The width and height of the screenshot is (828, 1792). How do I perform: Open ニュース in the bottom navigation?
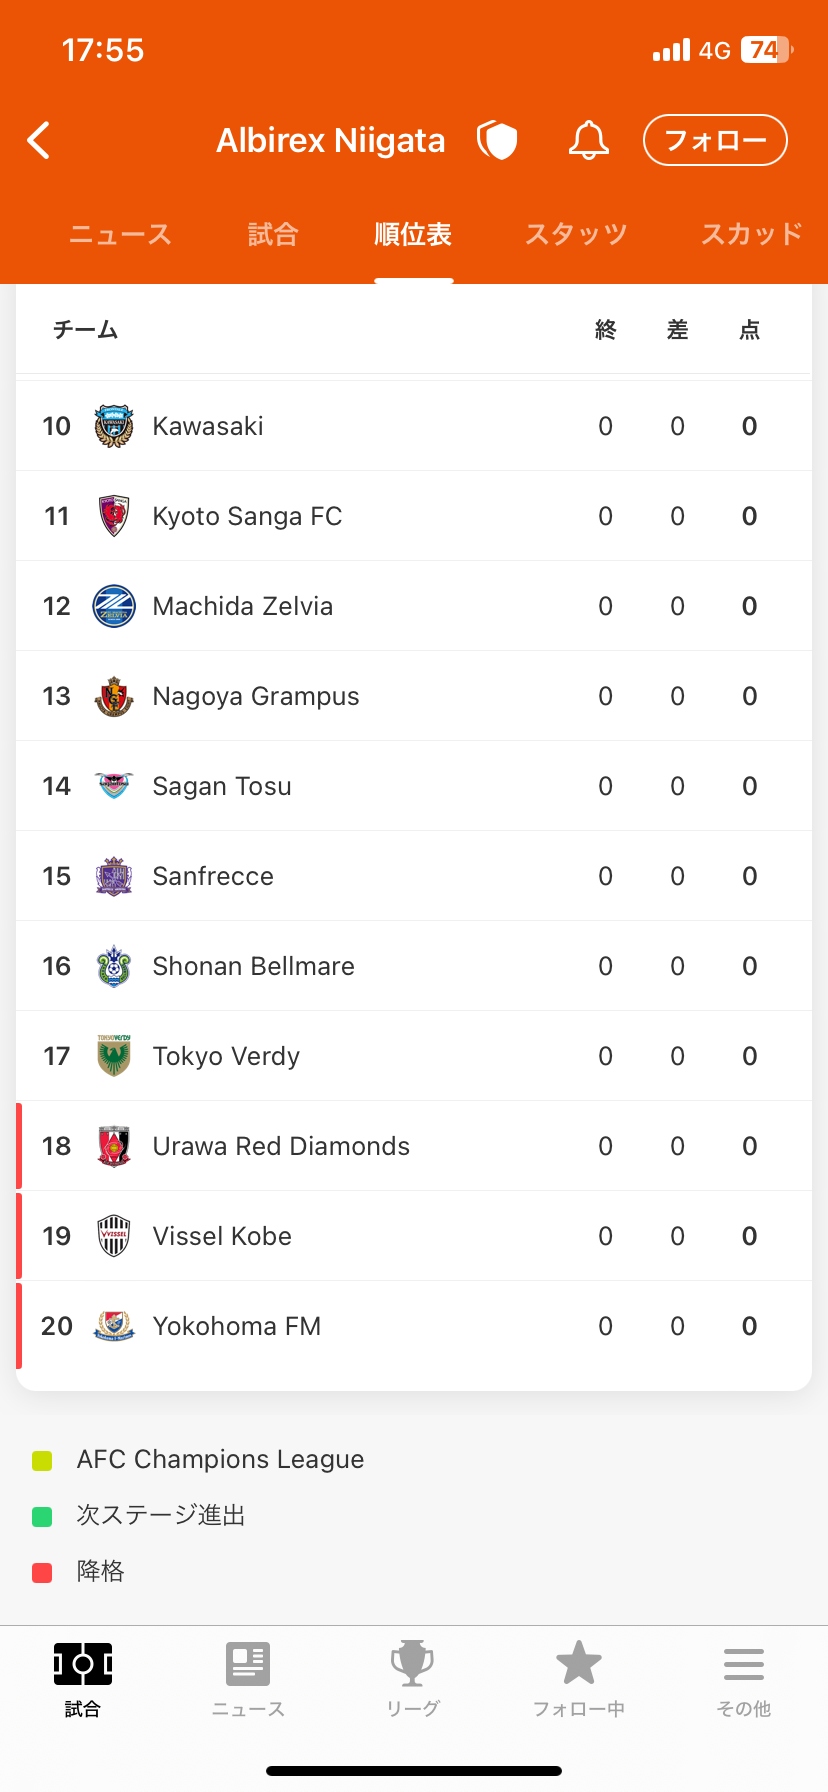click(x=248, y=1680)
